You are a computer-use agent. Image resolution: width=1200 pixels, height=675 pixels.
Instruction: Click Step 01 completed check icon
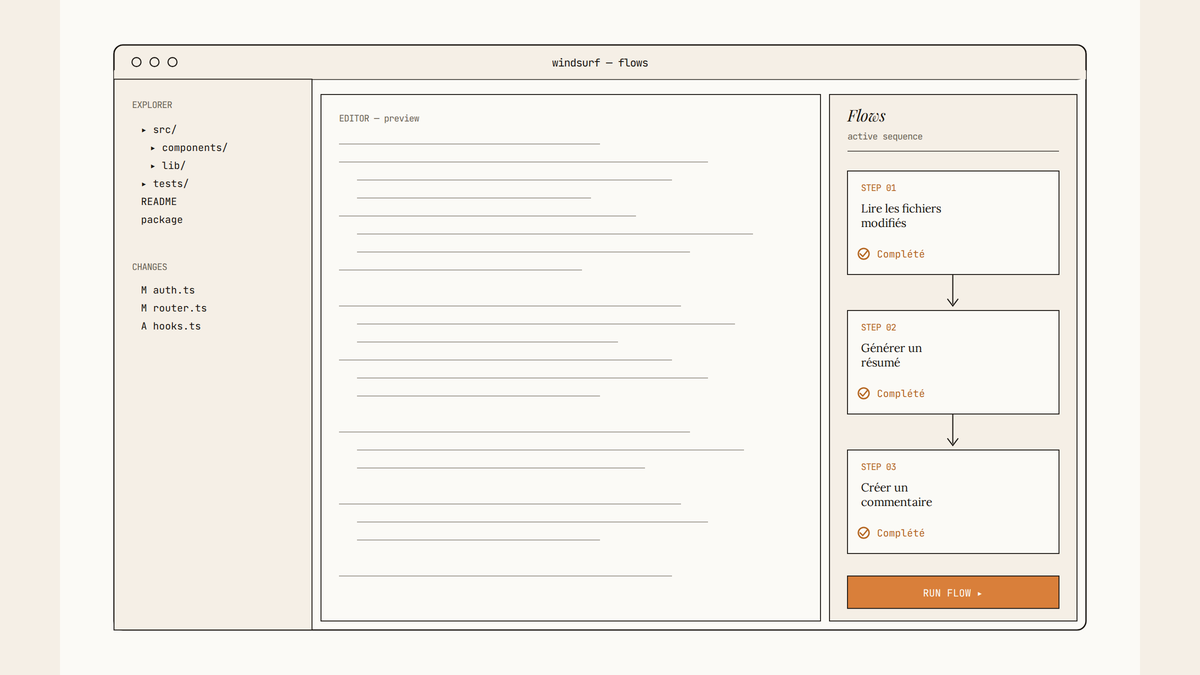864,254
